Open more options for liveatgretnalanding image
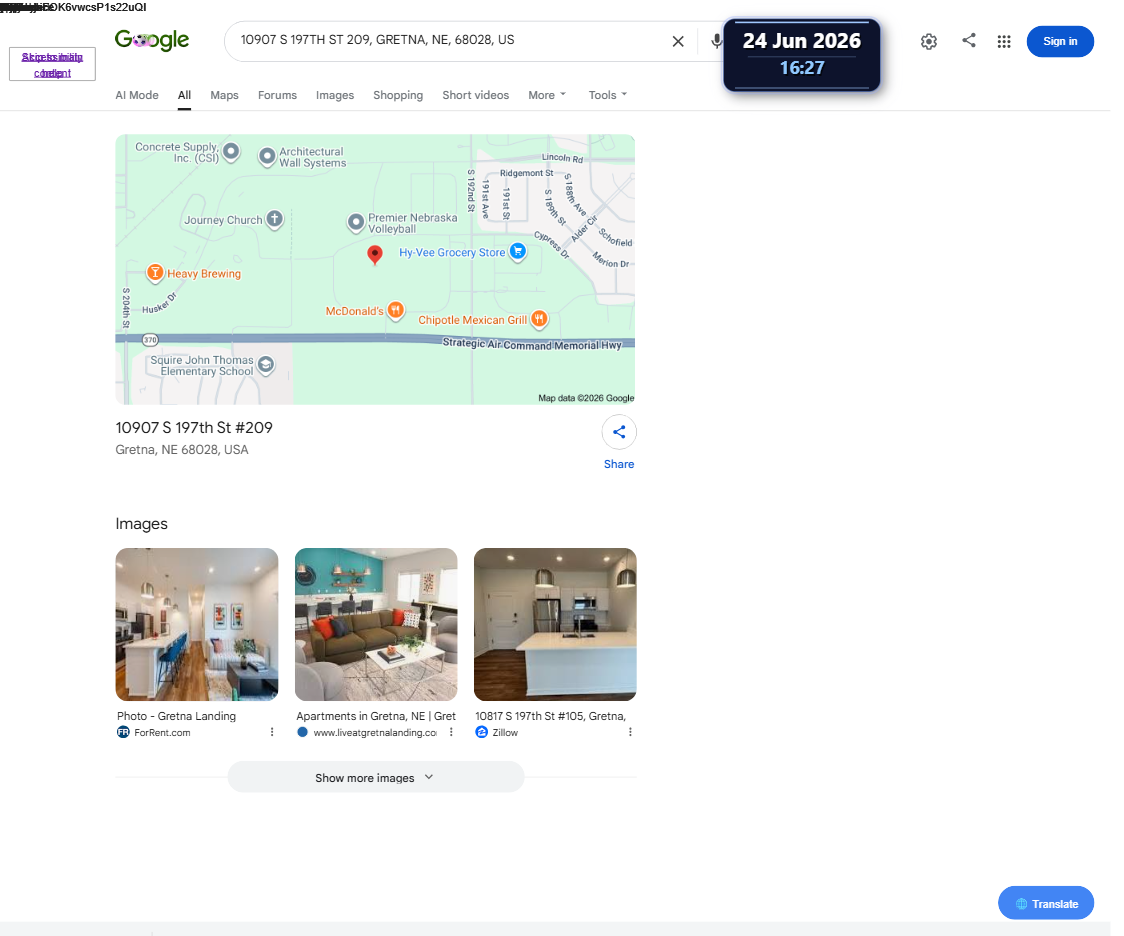1124x936 pixels. click(x=451, y=732)
